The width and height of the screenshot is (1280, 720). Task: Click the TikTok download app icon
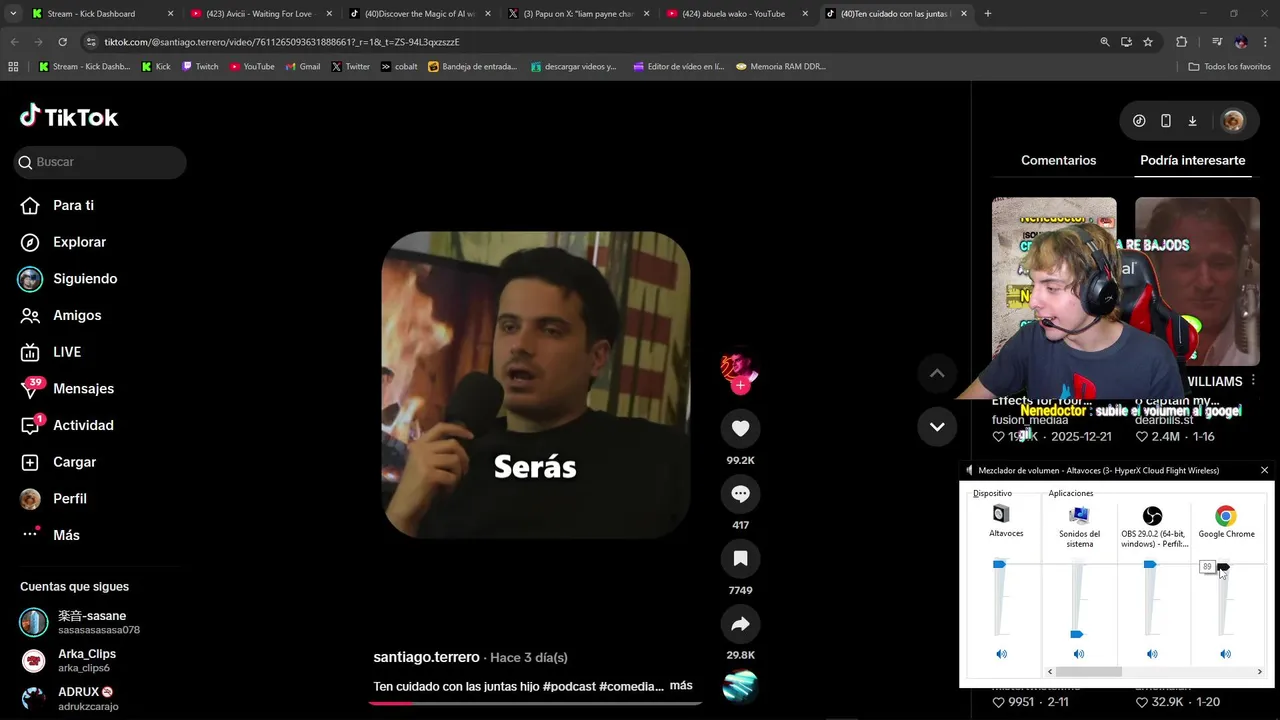pos(1192,121)
